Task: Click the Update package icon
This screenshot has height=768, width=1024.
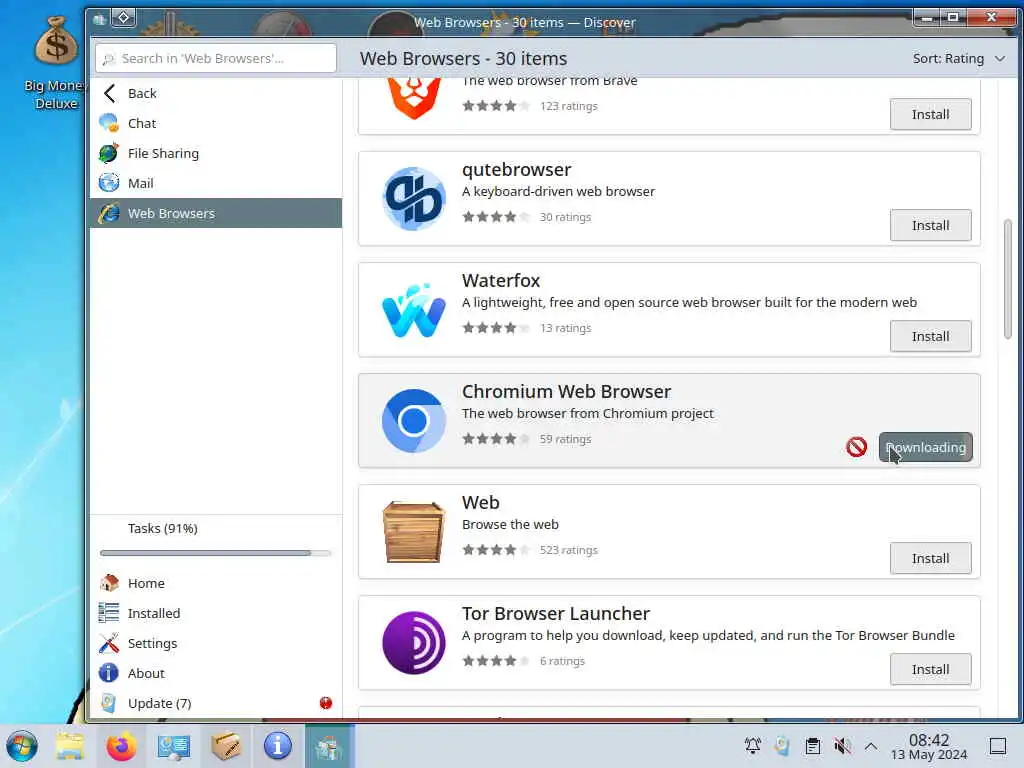Action: click(x=109, y=703)
